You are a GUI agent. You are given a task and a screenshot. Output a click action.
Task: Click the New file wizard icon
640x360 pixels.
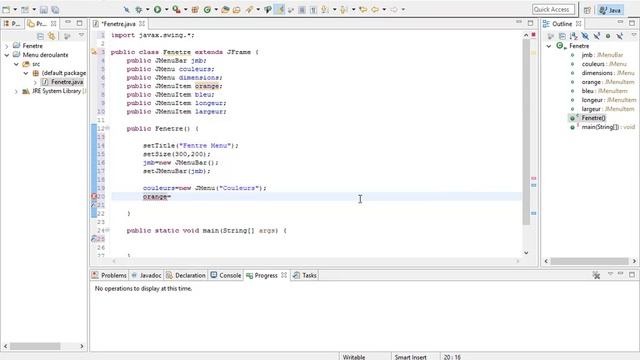point(6,10)
